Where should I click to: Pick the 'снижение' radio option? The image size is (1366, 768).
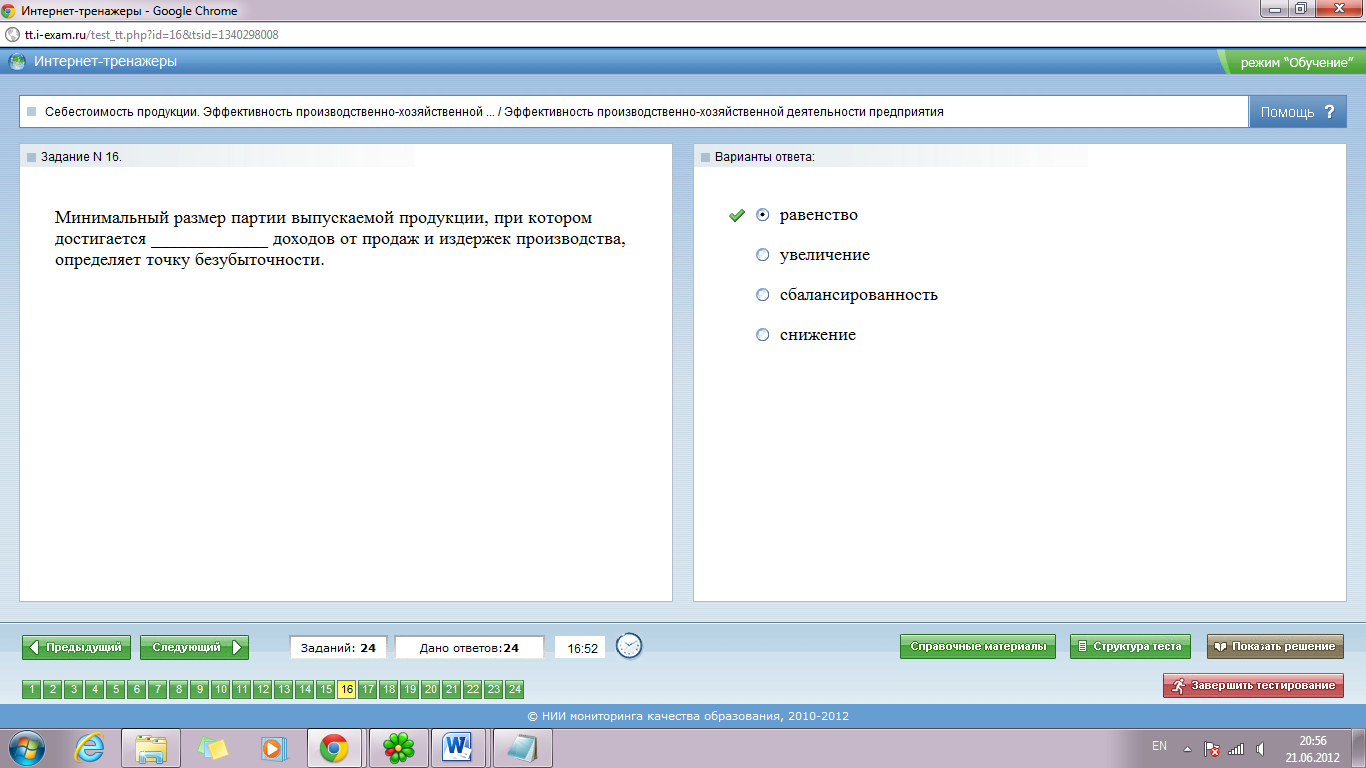763,335
